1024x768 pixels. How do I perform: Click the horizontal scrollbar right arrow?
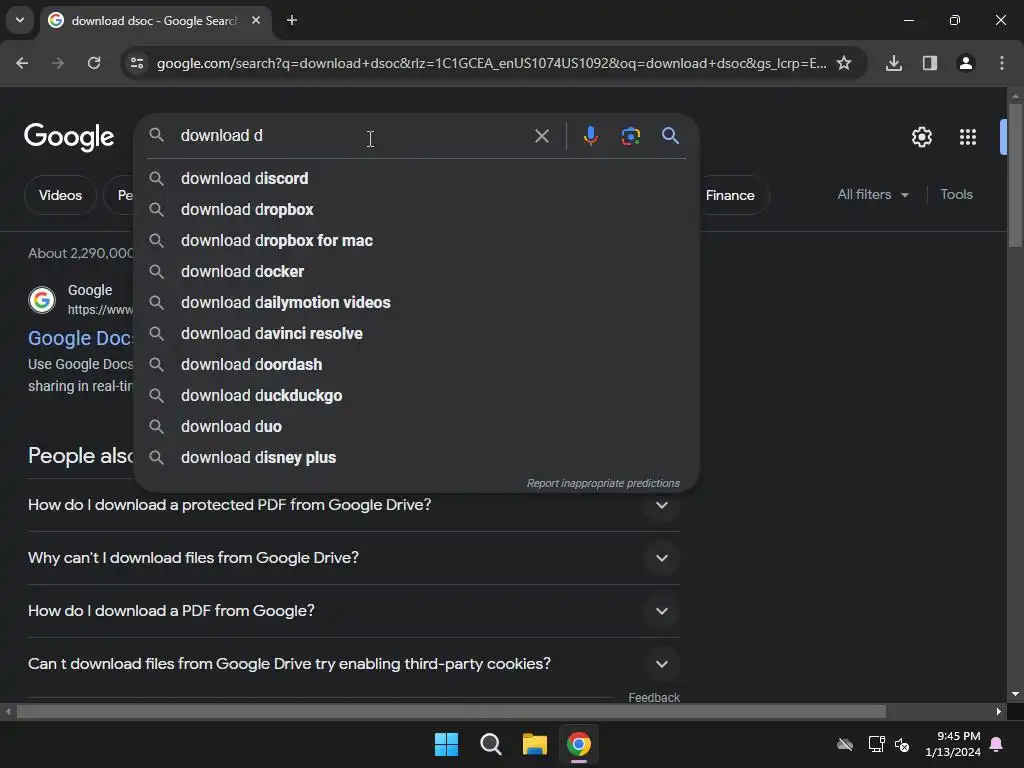[999, 711]
